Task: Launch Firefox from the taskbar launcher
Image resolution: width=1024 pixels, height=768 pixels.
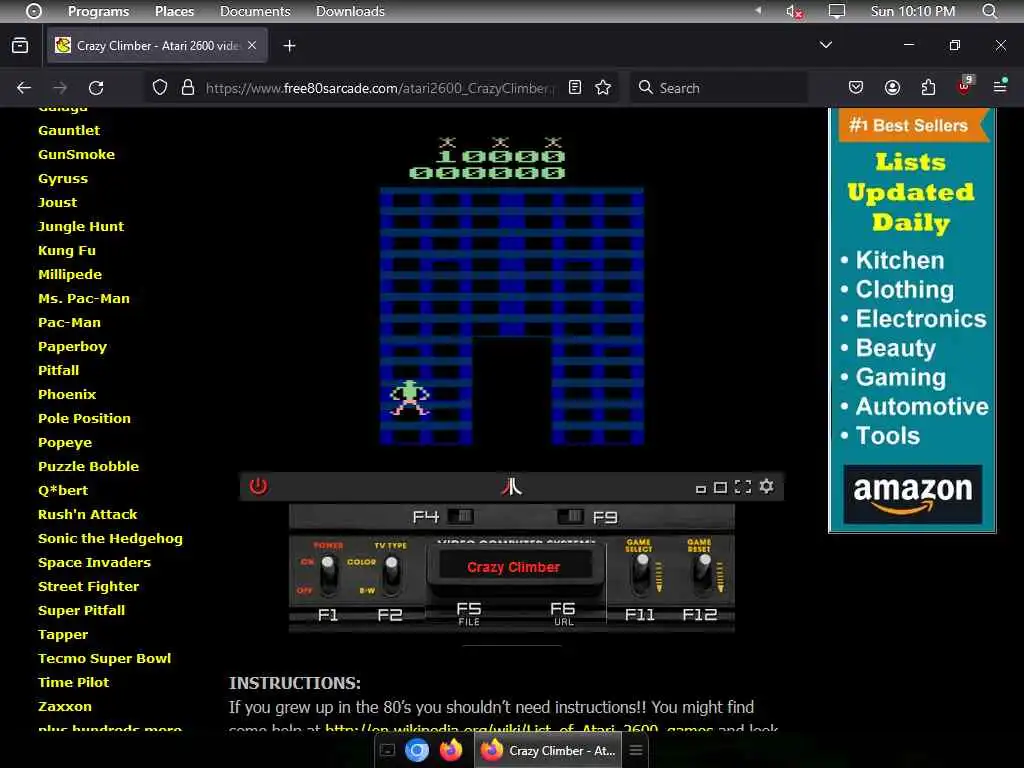Action: 451,750
